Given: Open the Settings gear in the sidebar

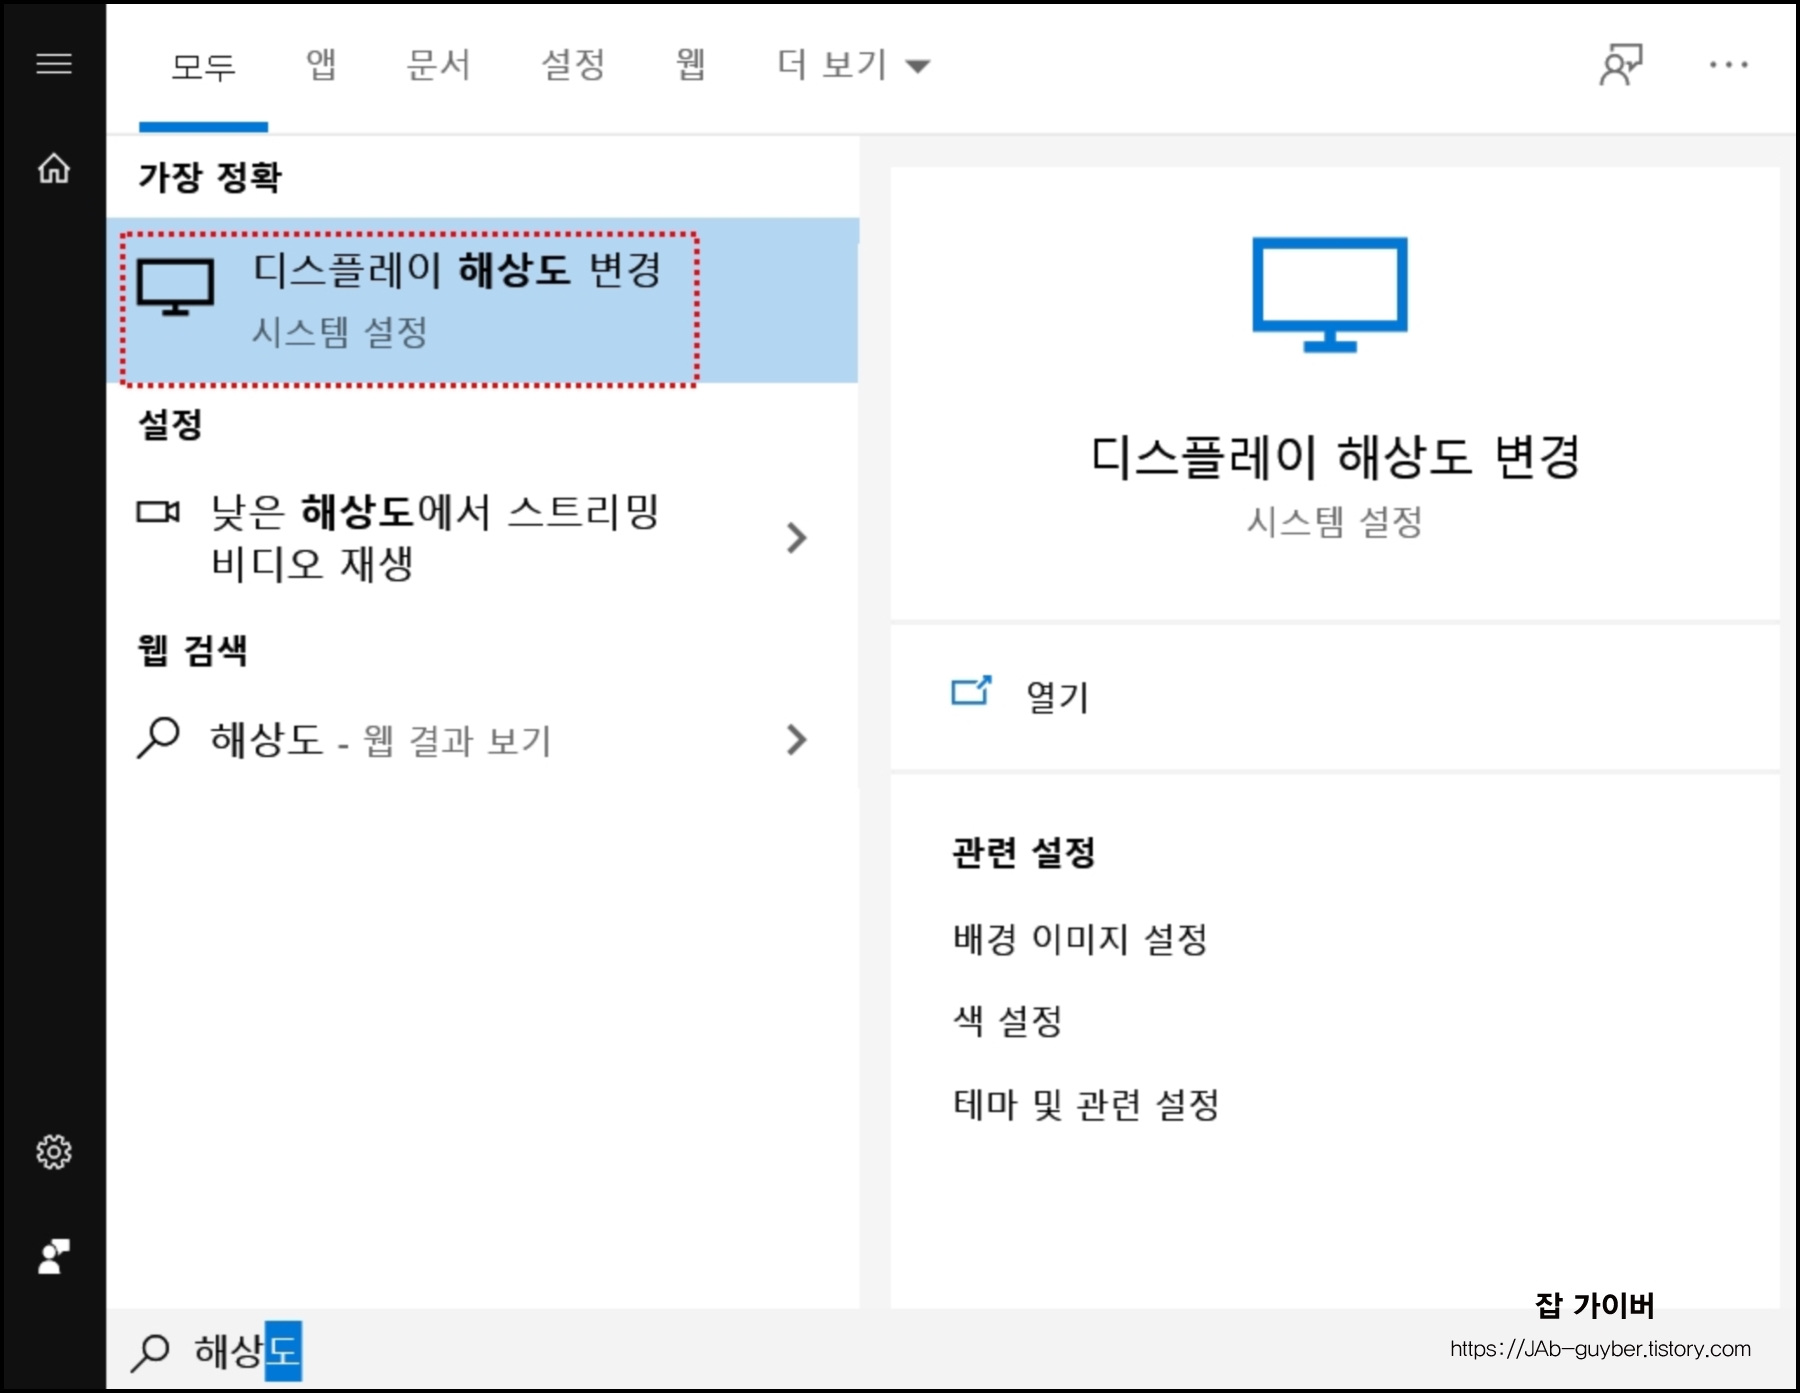Looking at the screenshot, I should point(53,1152).
